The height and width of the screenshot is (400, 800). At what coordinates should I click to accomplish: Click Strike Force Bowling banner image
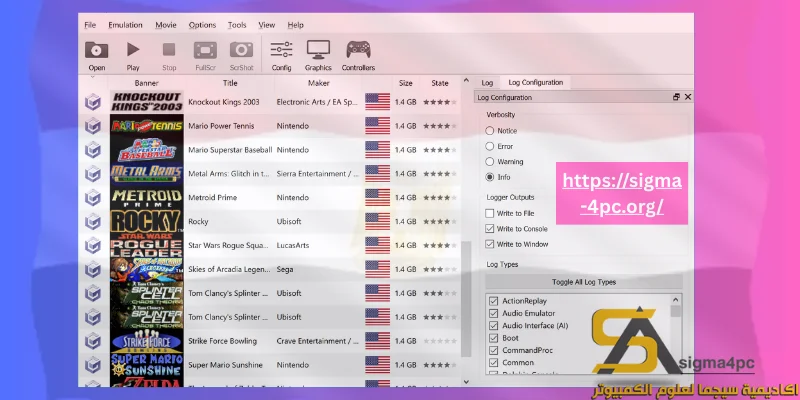146,341
